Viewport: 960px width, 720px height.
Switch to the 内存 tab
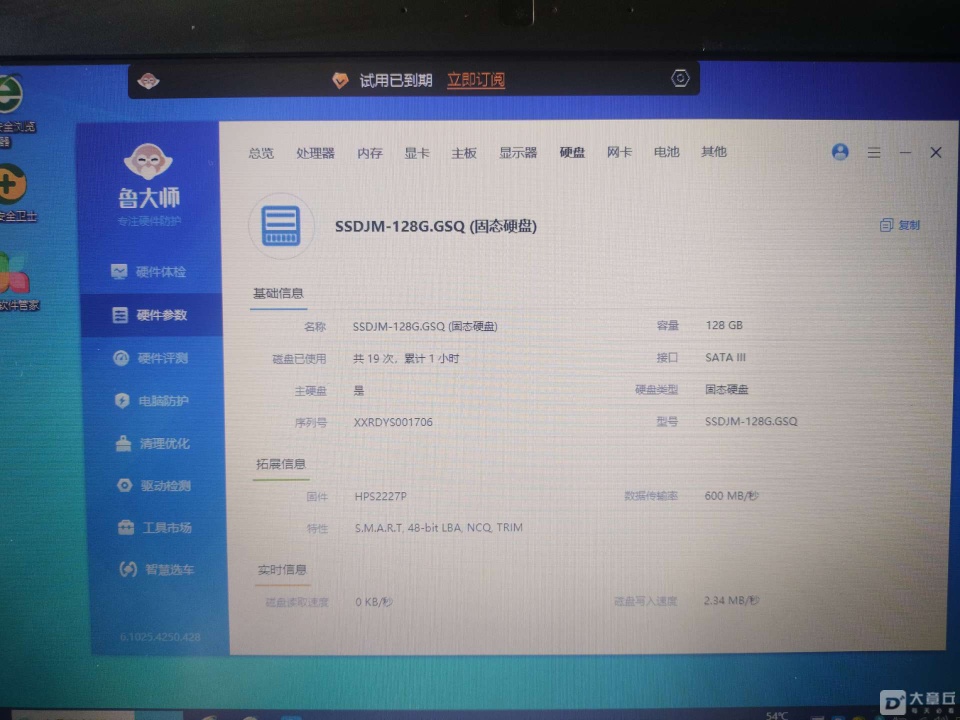point(370,153)
